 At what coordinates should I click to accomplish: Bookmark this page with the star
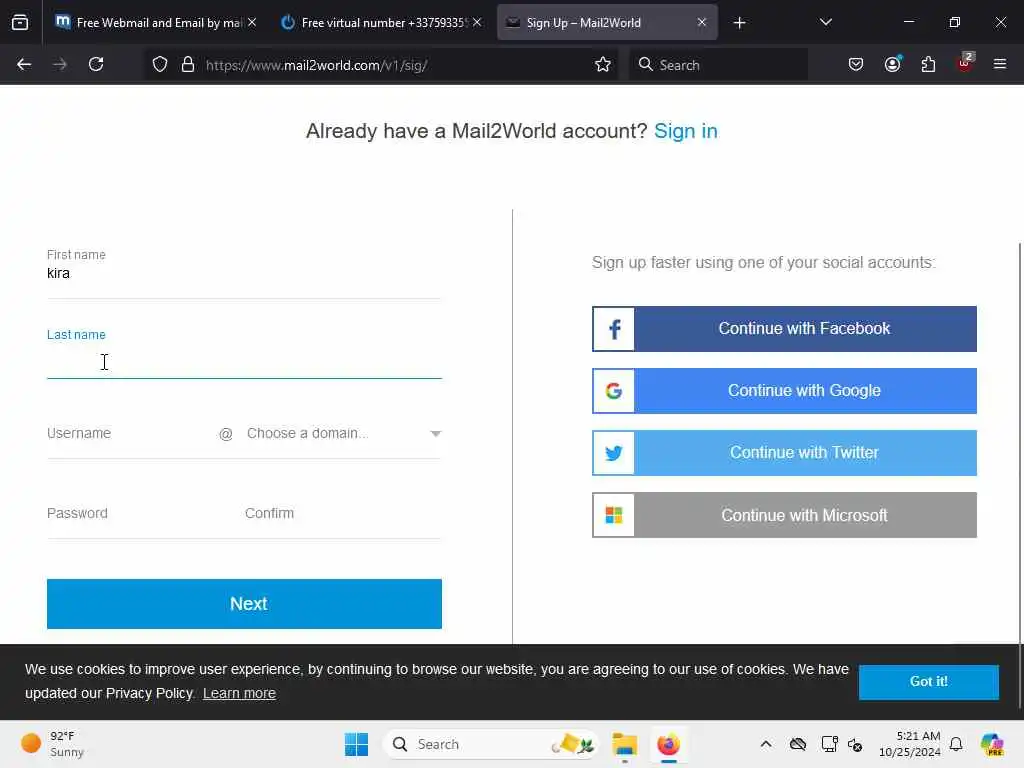pos(603,64)
